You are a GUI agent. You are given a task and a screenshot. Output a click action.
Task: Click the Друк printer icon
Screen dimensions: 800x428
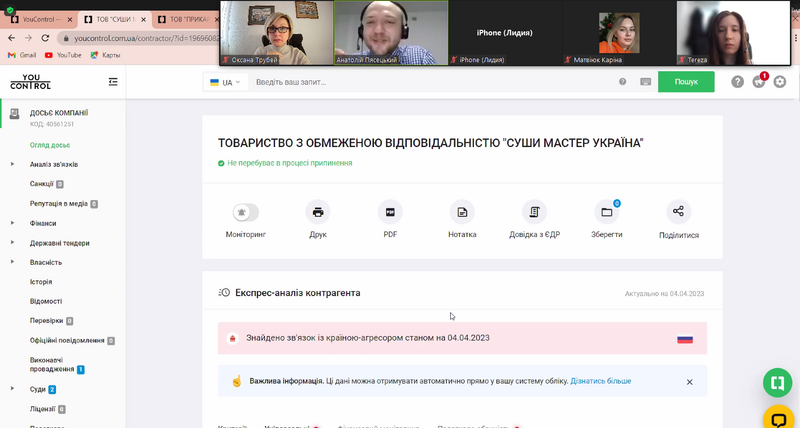318,212
